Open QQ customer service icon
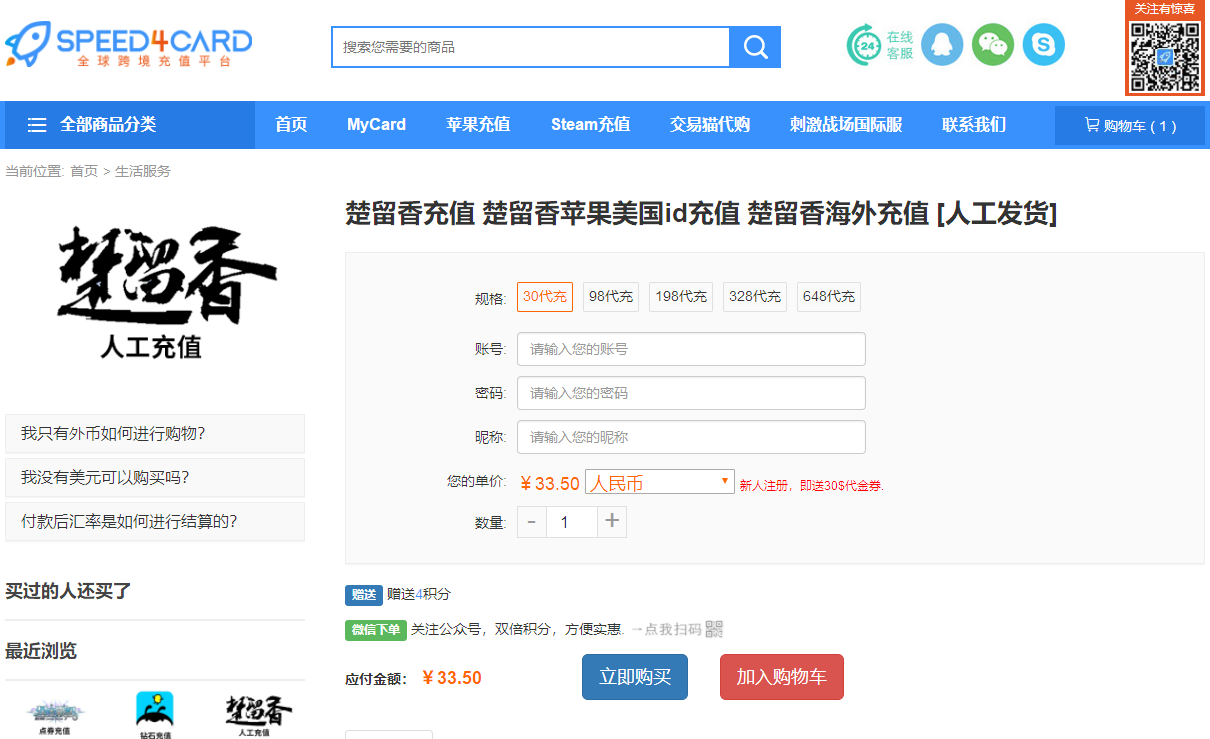 click(941, 45)
